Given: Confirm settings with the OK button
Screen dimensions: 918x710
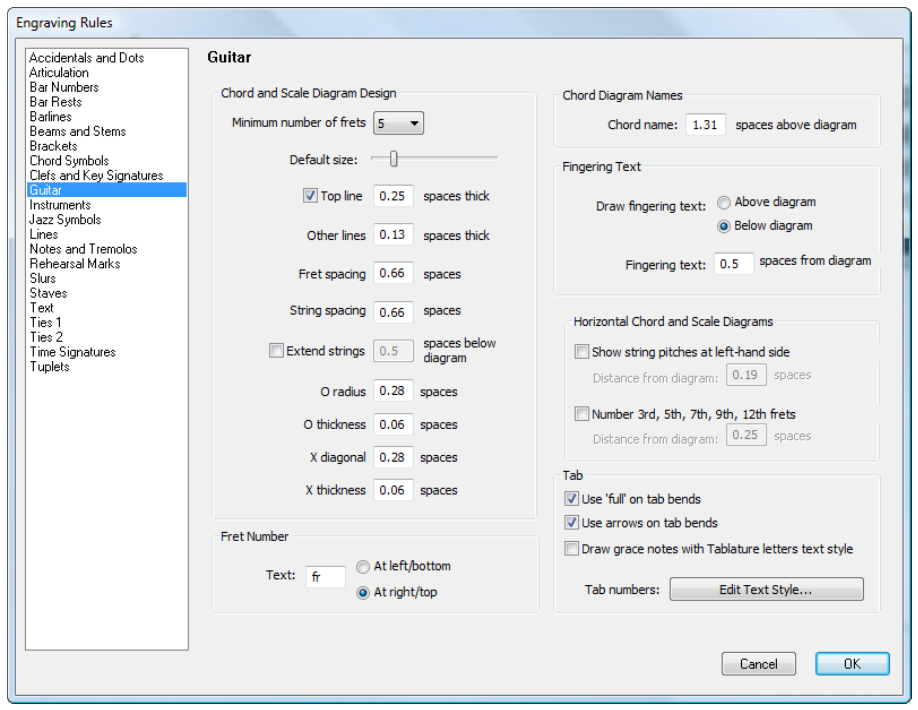Looking at the screenshot, I should (x=852, y=664).
